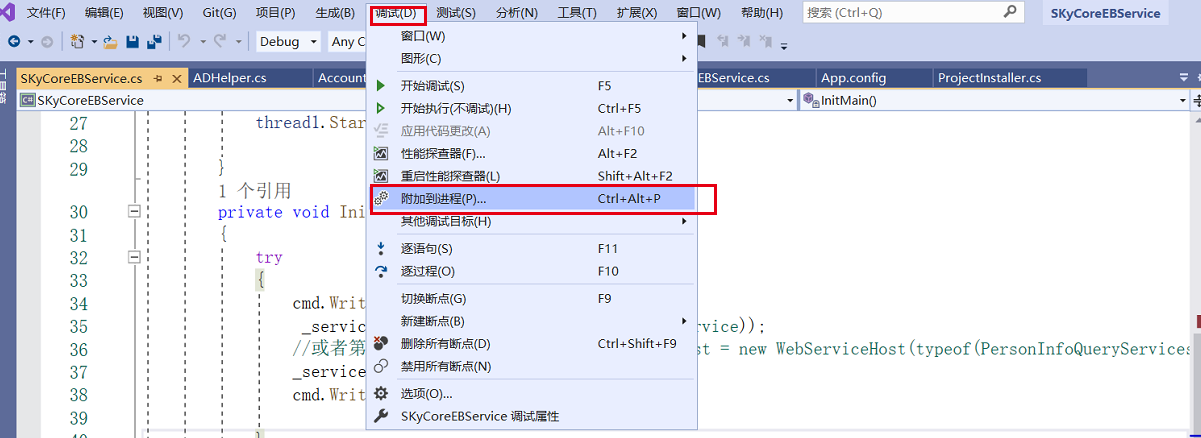
Task: Click the Disable All Breakpoints icon
Action: (x=381, y=366)
